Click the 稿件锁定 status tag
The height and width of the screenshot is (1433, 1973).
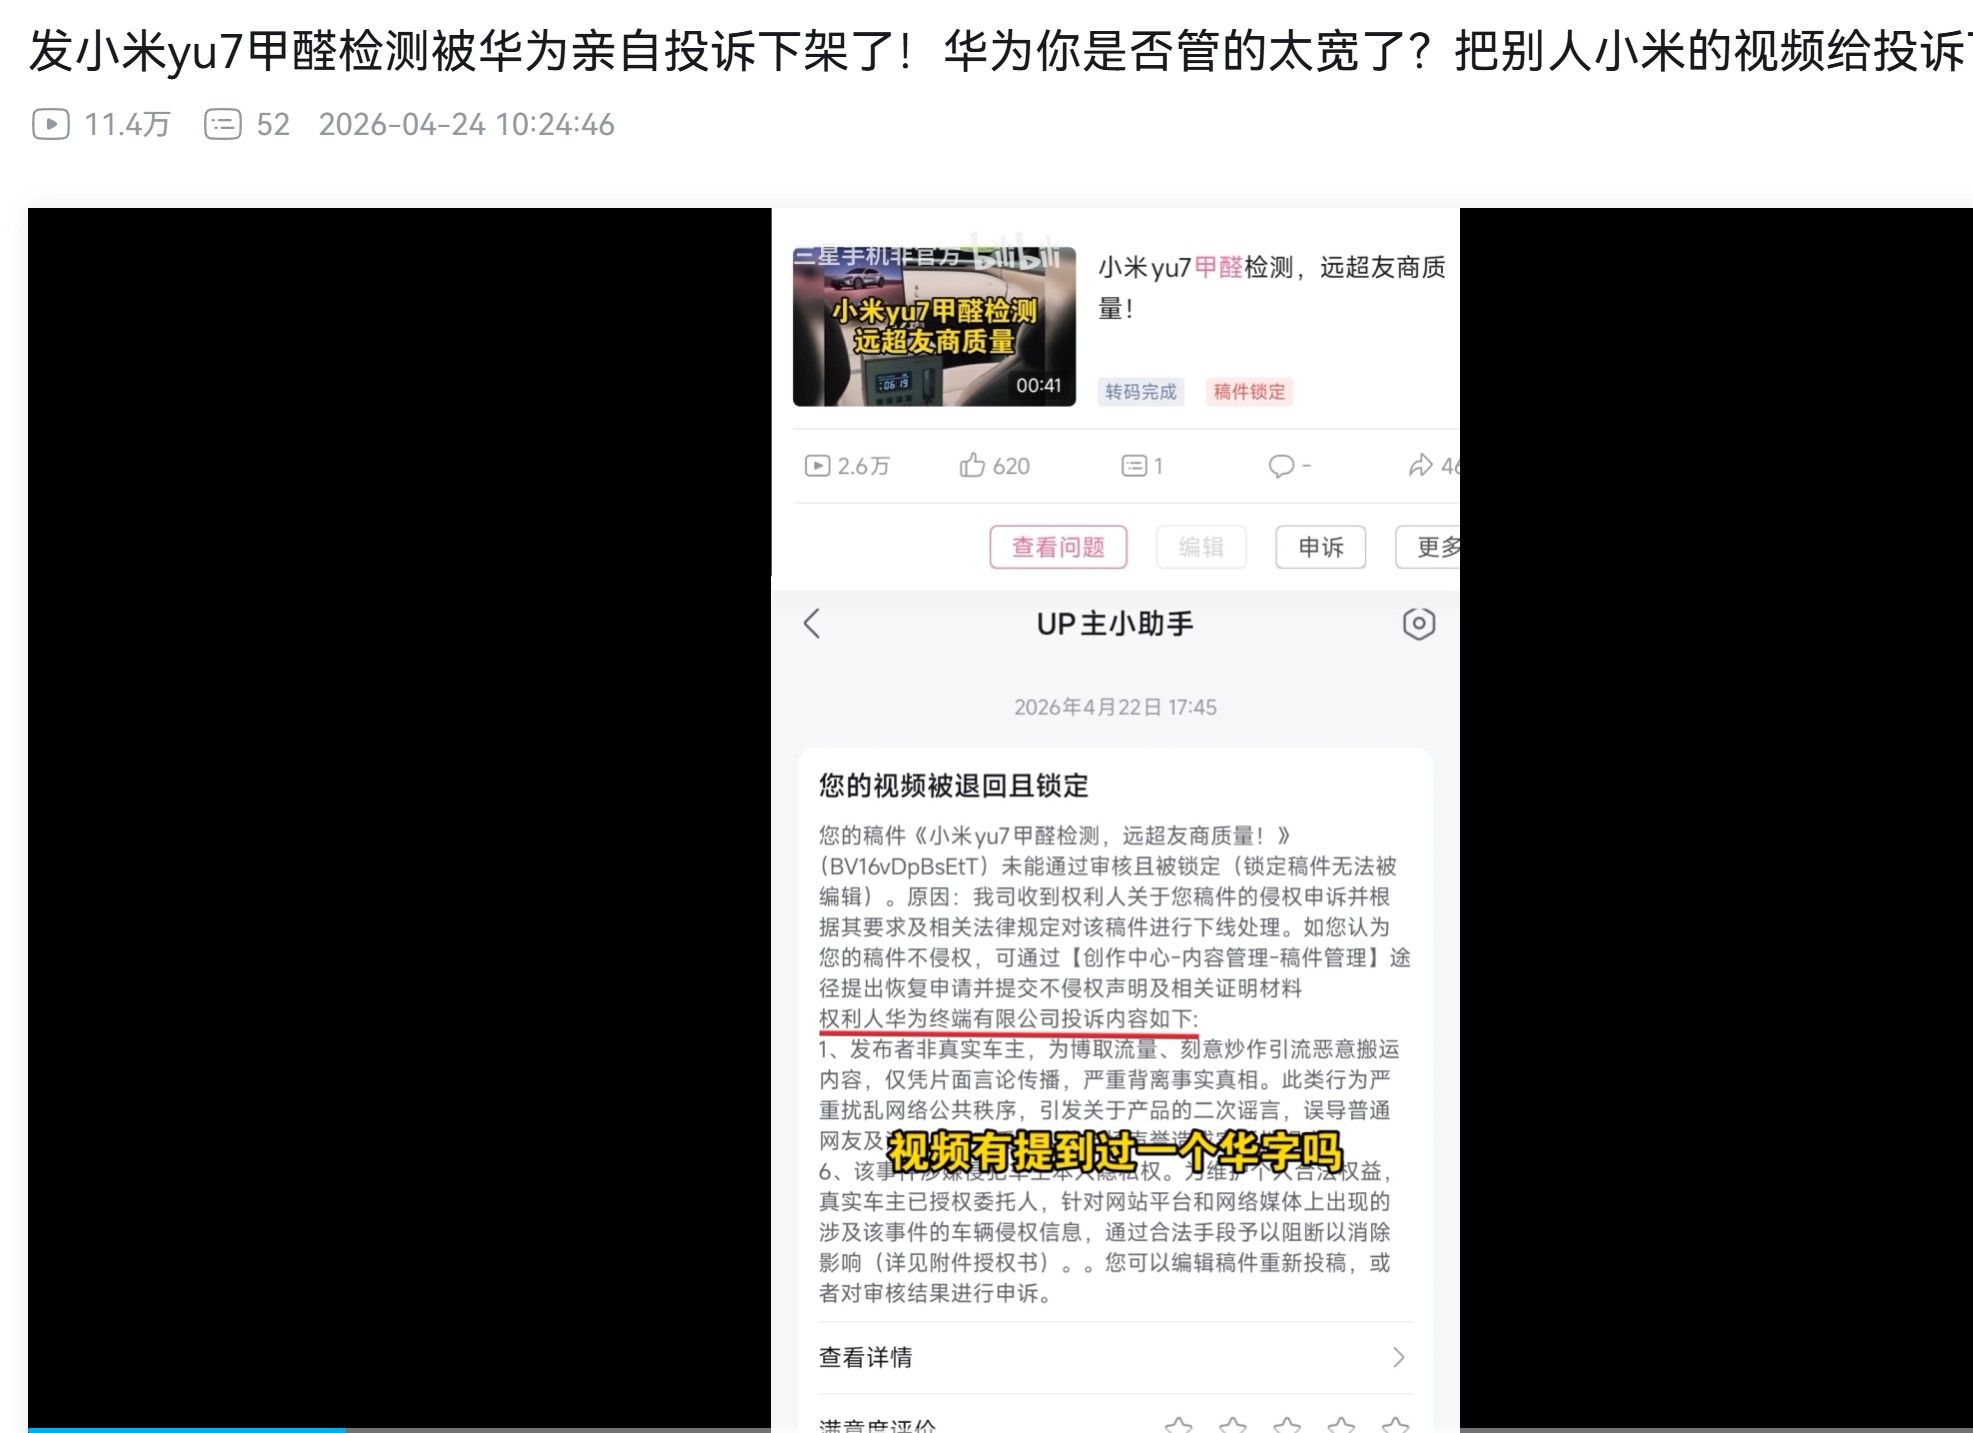1249,392
